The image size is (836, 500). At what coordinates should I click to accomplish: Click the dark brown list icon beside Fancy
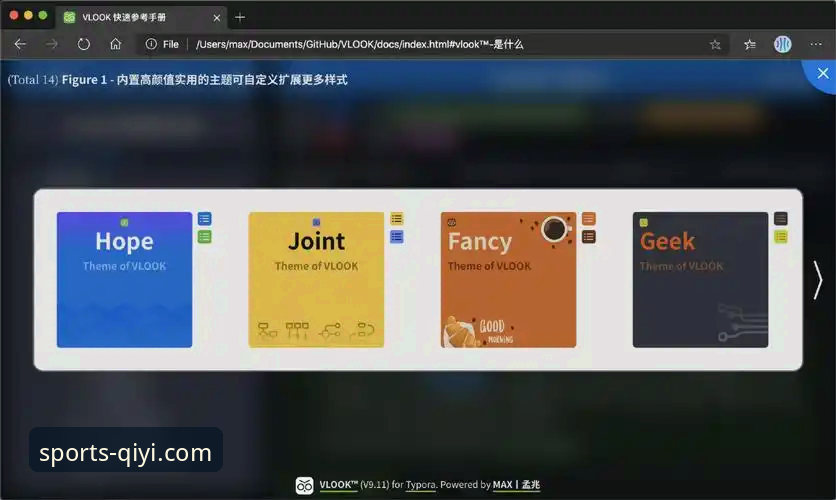pos(588,237)
